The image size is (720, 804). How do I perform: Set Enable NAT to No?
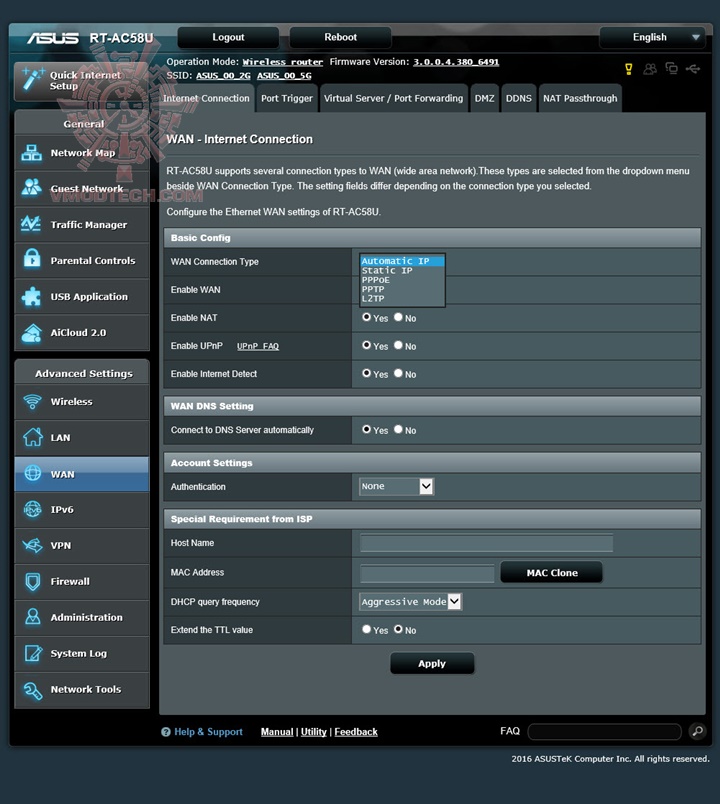398,317
